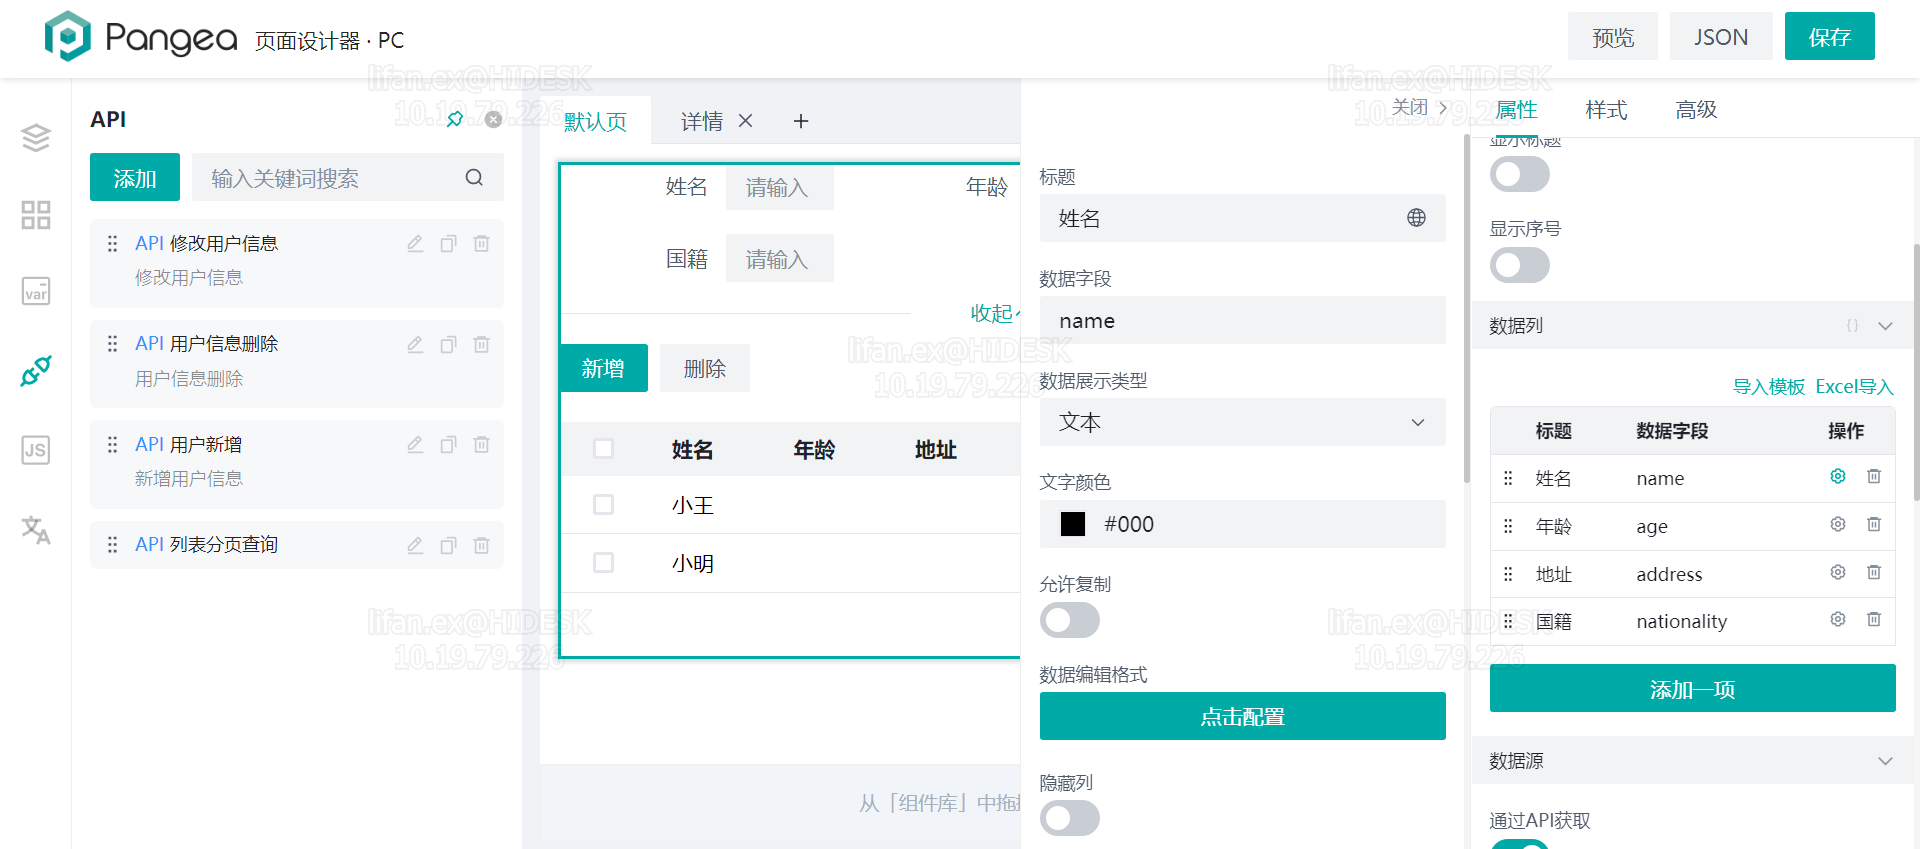1920x849 pixels.
Task: Check the table header select-all checkbox
Action: [603, 448]
